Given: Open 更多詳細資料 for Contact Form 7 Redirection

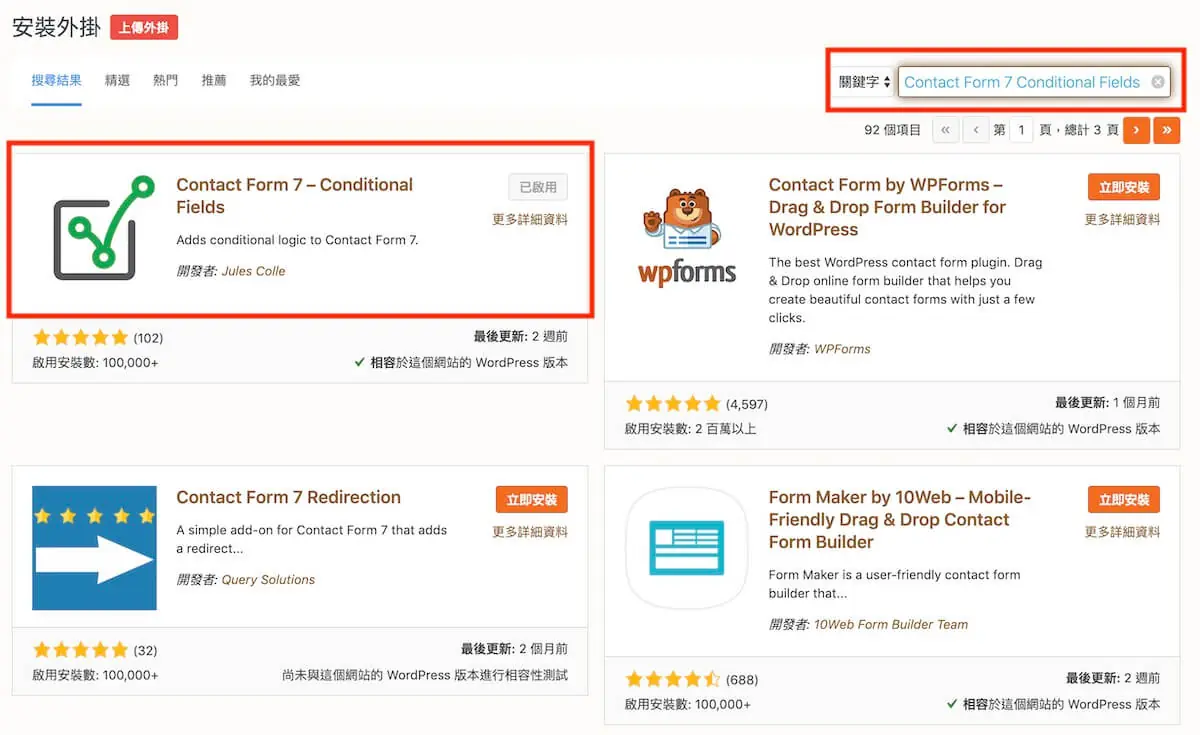Looking at the screenshot, I should tap(530, 532).
